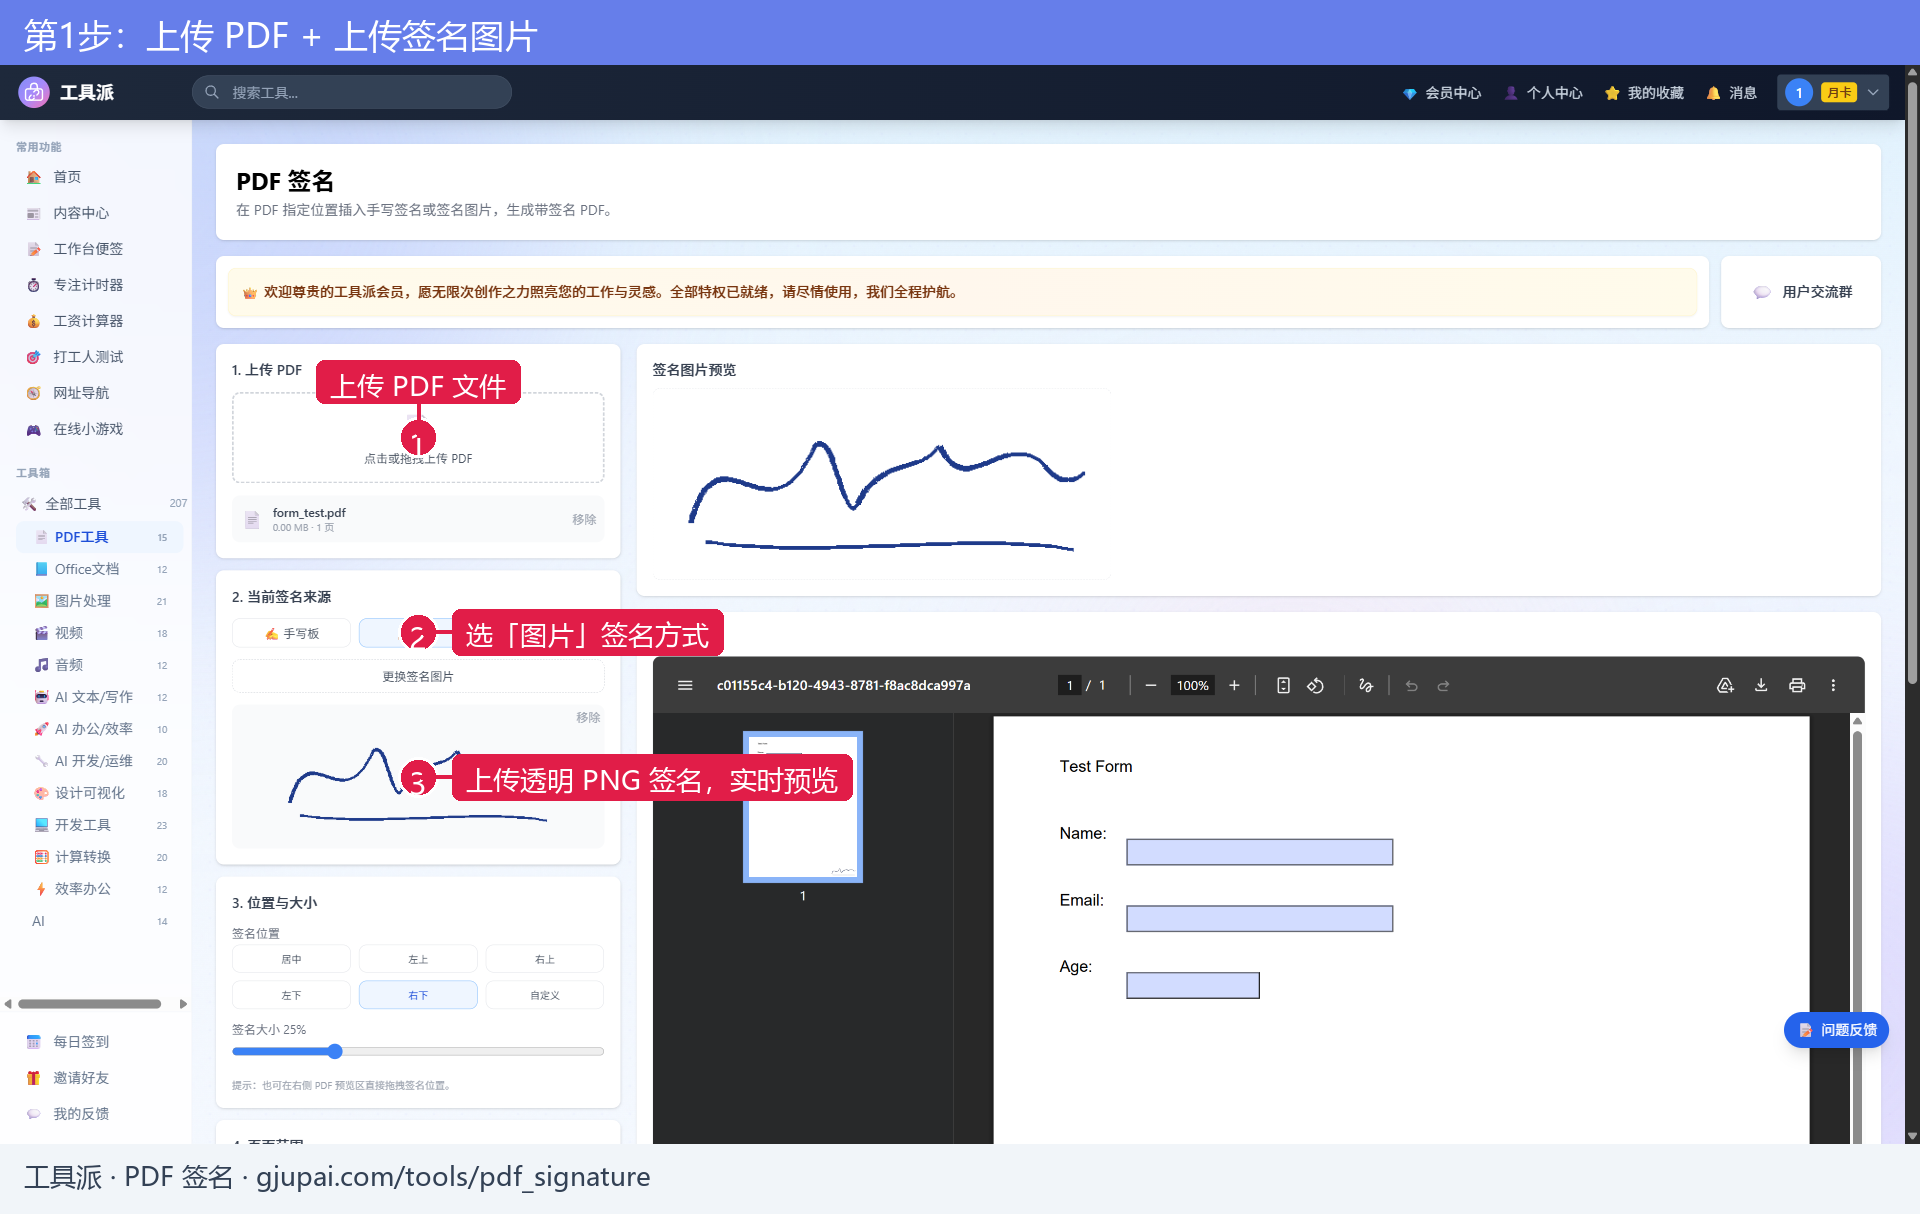Open 在线小游戏 sidebar item
Viewport: 1920px width, 1214px height.
(x=96, y=429)
